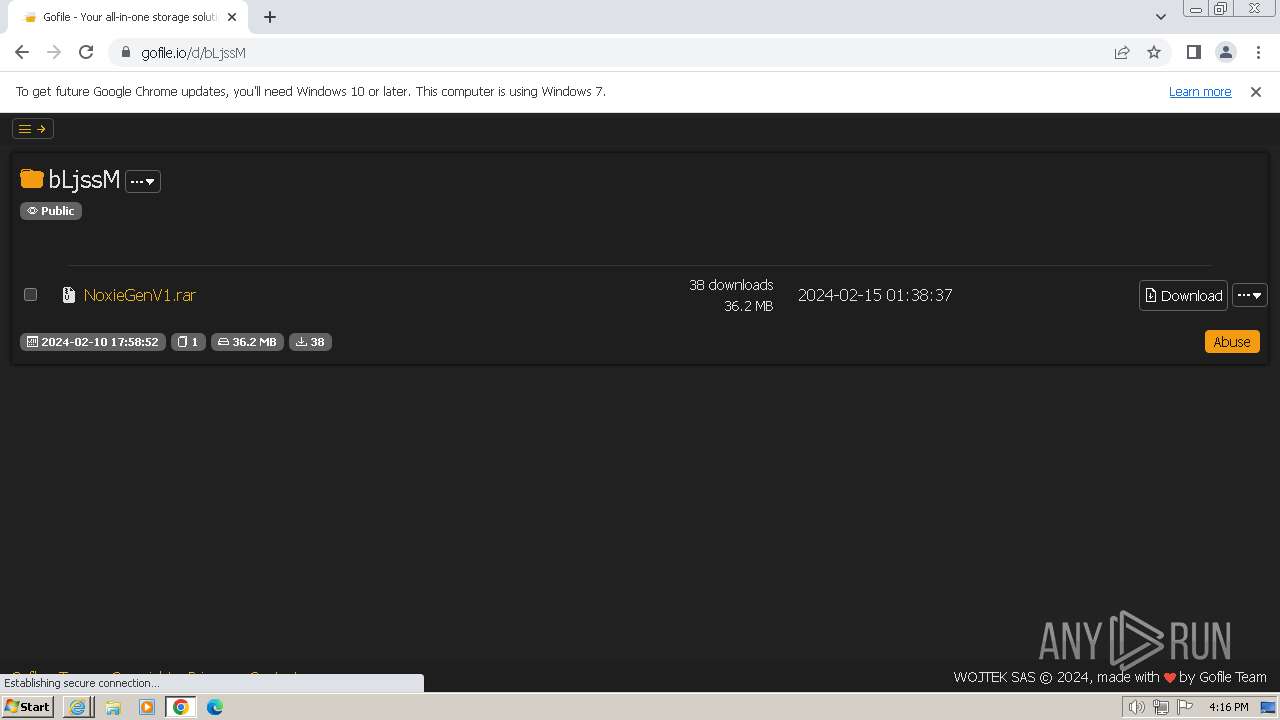The image size is (1280, 720).
Task: Click the archive file icon
Action: (x=68, y=295)
